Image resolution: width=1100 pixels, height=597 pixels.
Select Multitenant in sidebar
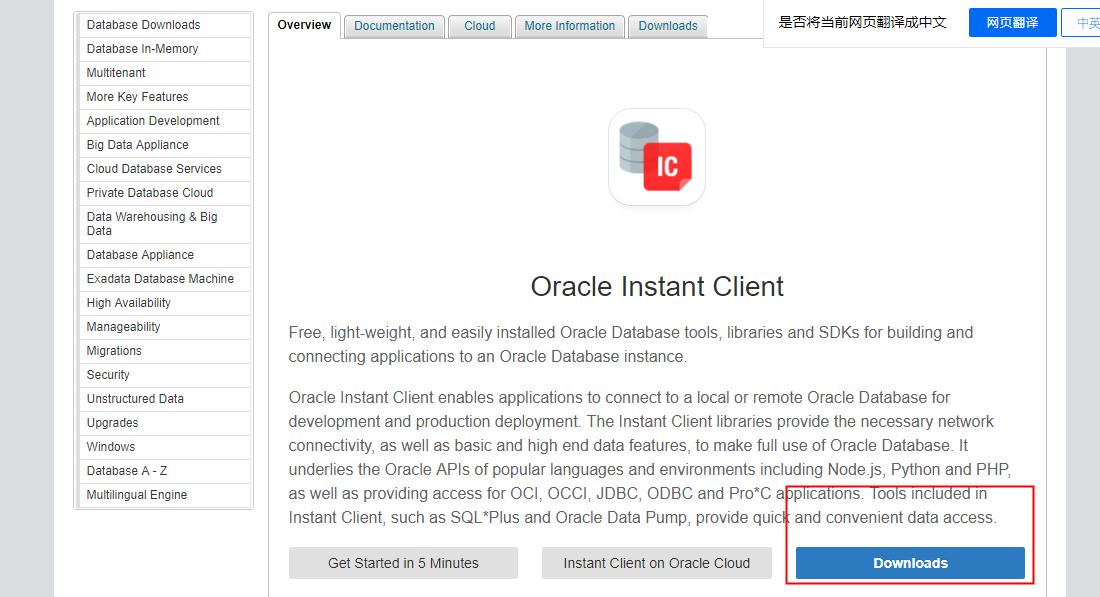tap(164, 73)
